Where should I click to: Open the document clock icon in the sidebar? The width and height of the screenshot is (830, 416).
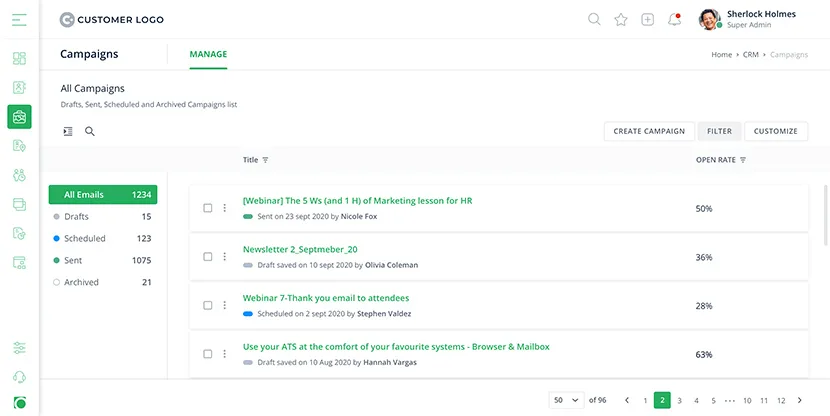(19, 233)
